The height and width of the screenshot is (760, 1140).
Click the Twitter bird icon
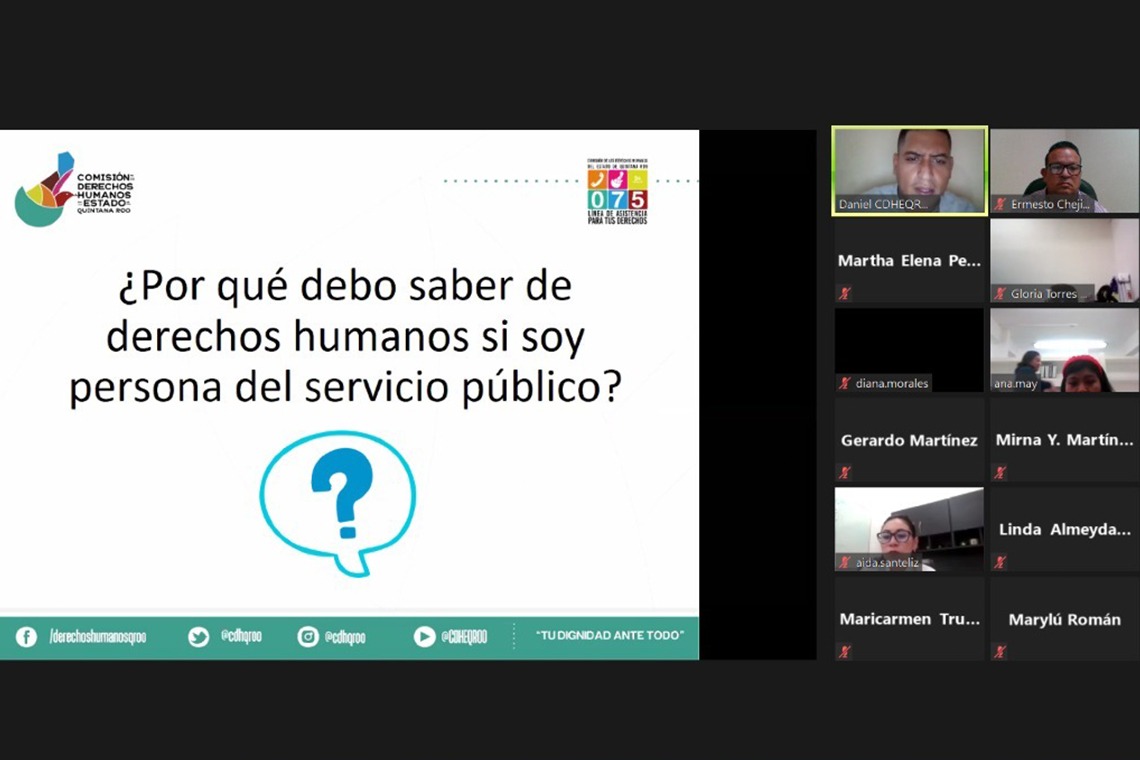[199, 637]
